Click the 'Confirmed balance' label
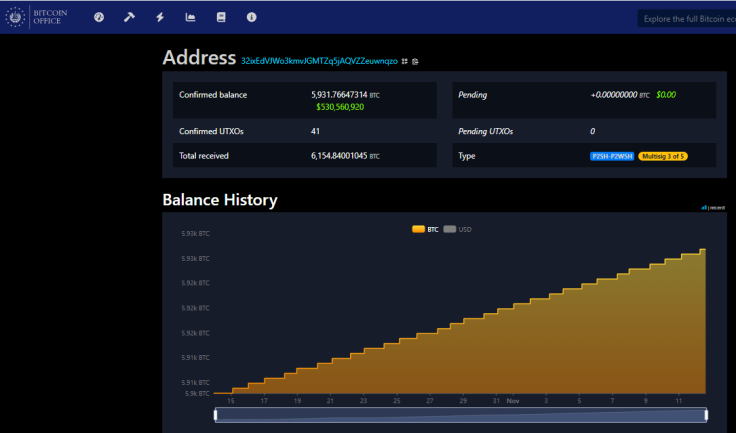Image resolution: width=736 pixels, height=433 pixels. [x=213, y=95]
